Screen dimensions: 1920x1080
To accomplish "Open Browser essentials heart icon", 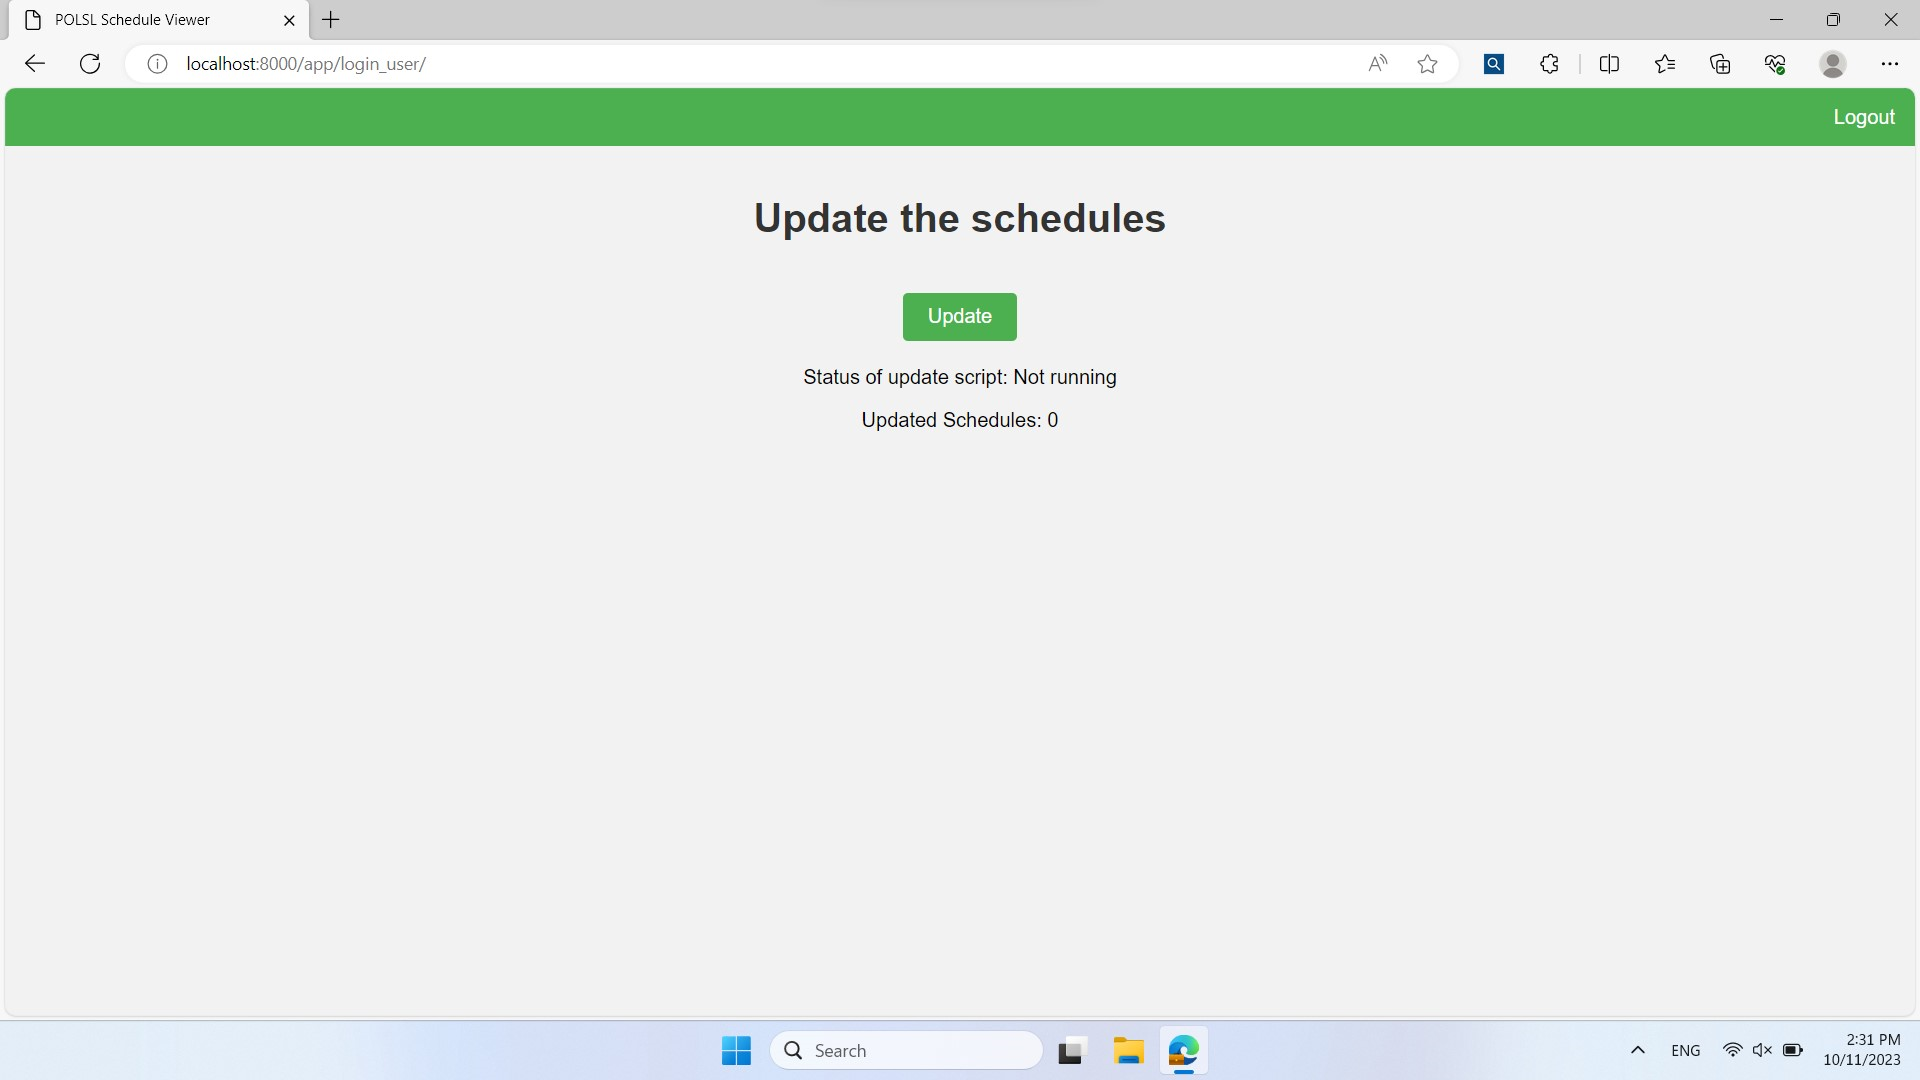I will tap(1776, 63).
